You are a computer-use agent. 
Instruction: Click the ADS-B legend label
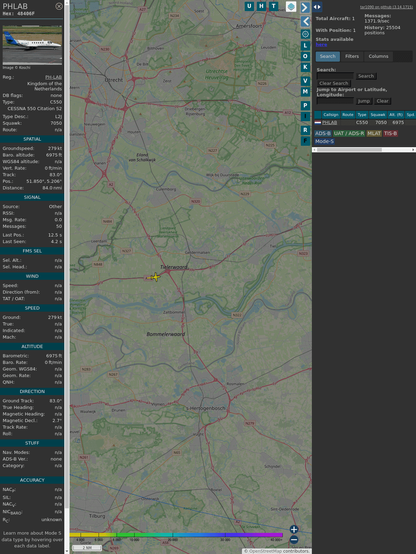tap(323, 133)
